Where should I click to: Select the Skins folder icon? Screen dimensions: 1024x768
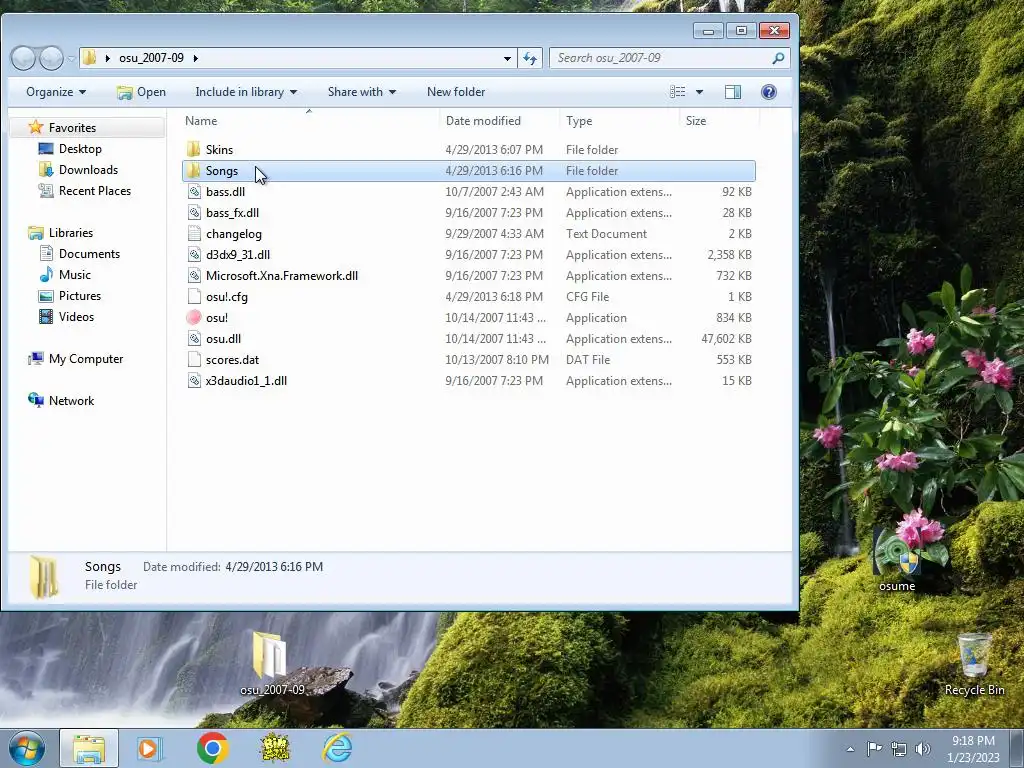[194, 150]
